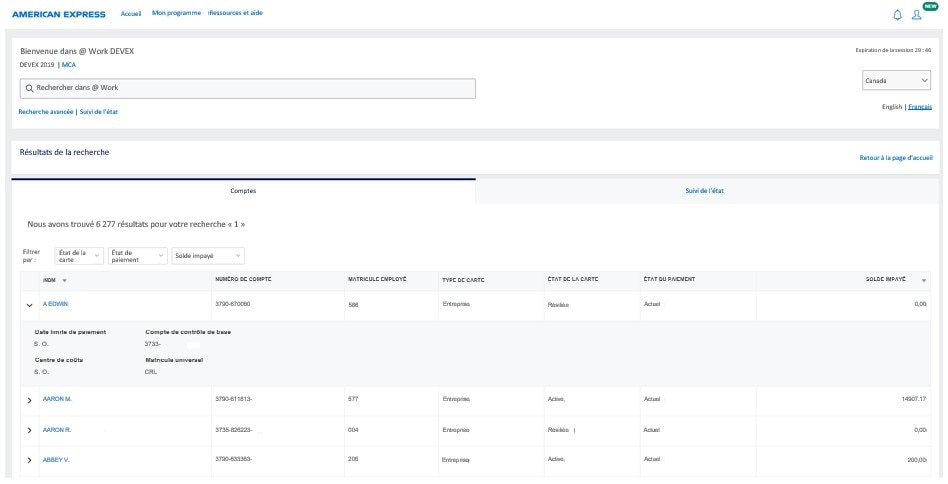Open the notifications bell icon
Screen dimensions: 948x484
897,15
